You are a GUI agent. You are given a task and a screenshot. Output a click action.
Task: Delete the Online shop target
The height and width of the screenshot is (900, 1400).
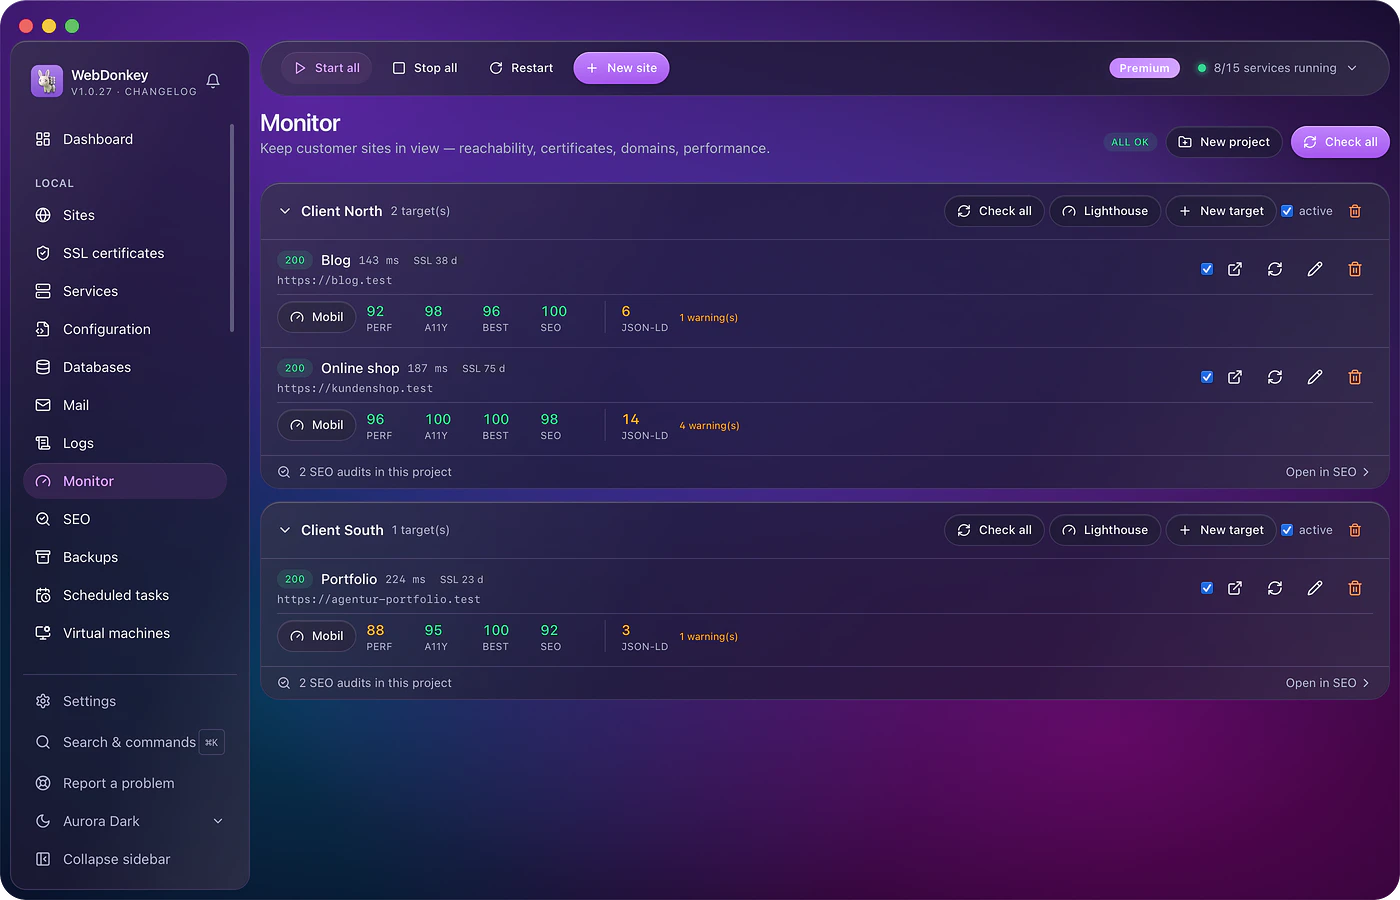(1355, 377)
